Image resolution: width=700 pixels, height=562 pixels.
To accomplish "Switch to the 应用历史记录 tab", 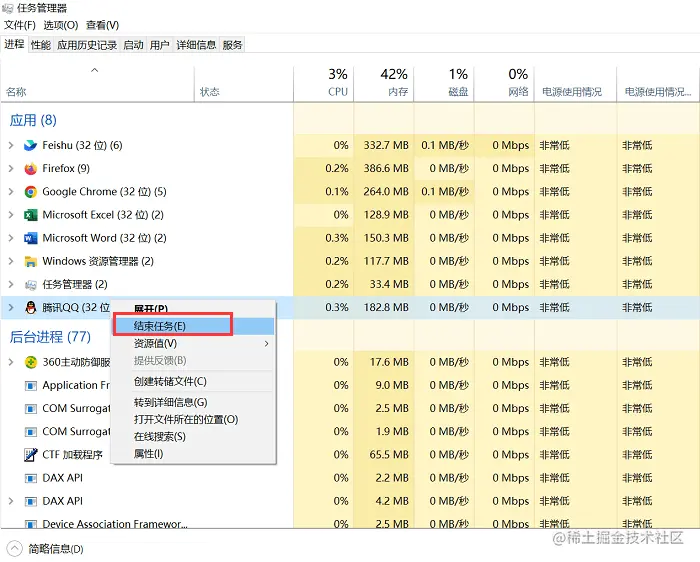I will (x=87, y=45).
